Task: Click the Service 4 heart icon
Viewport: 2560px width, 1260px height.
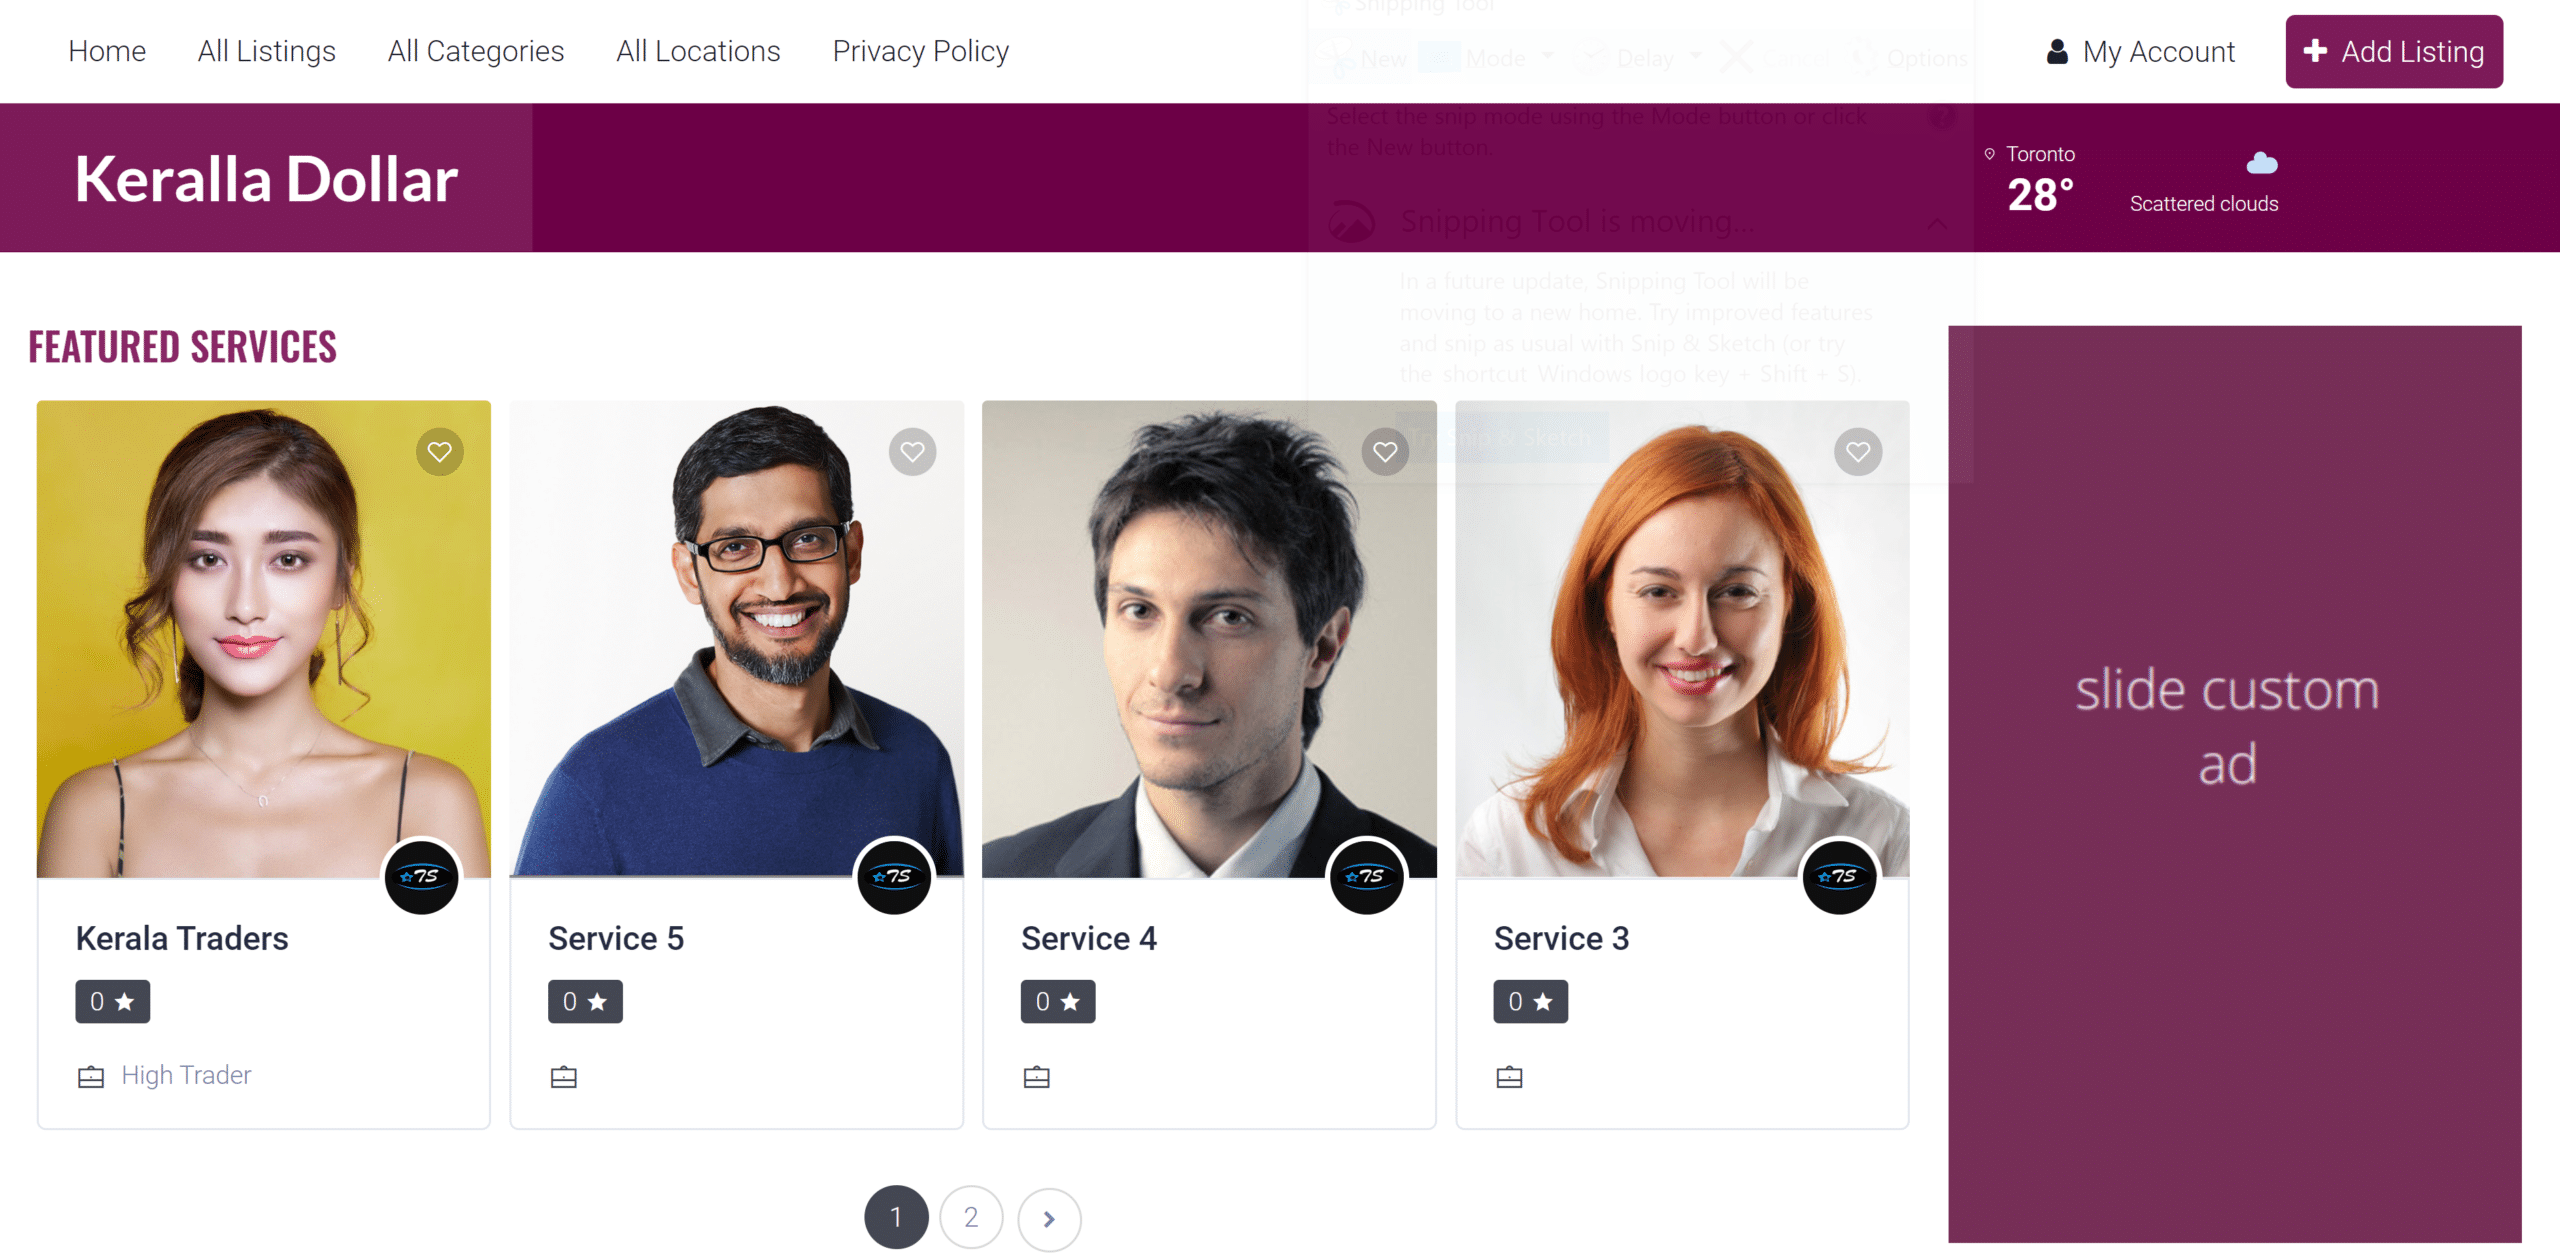Action: point(1385,452)
